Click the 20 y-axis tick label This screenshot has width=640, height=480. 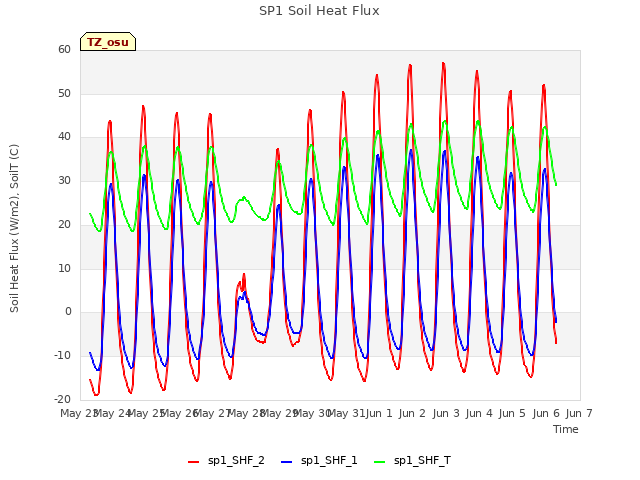point(64,224)
